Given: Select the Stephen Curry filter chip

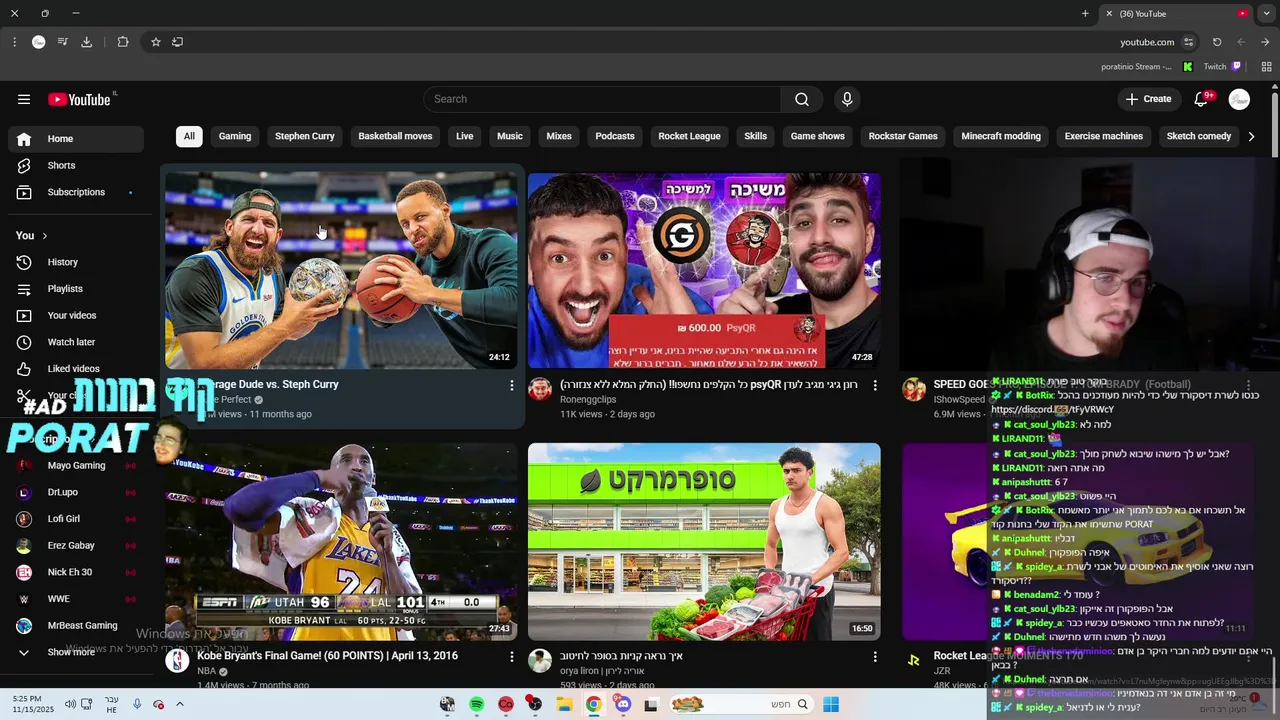Looking at the screenshot, I should 305,136.
